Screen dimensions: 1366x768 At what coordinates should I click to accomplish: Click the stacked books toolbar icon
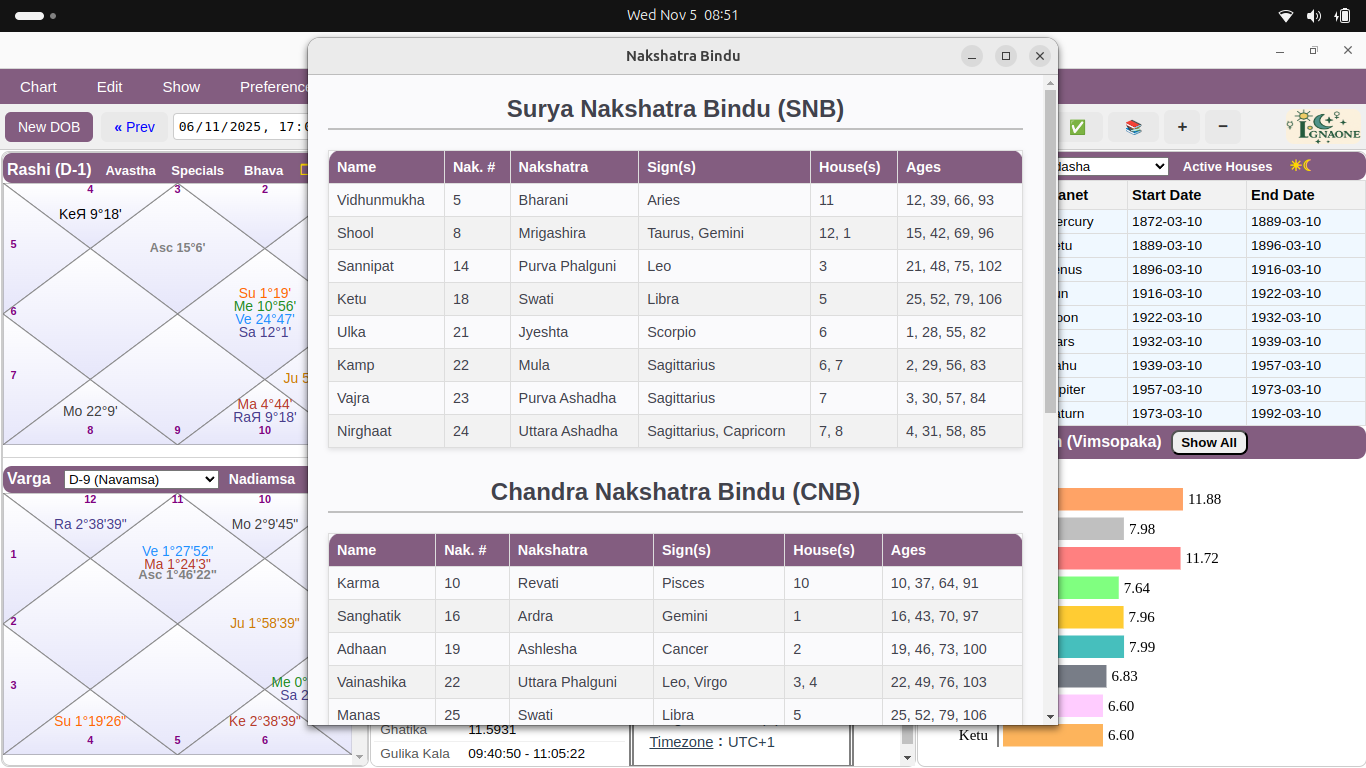[x=1134, y=128]
